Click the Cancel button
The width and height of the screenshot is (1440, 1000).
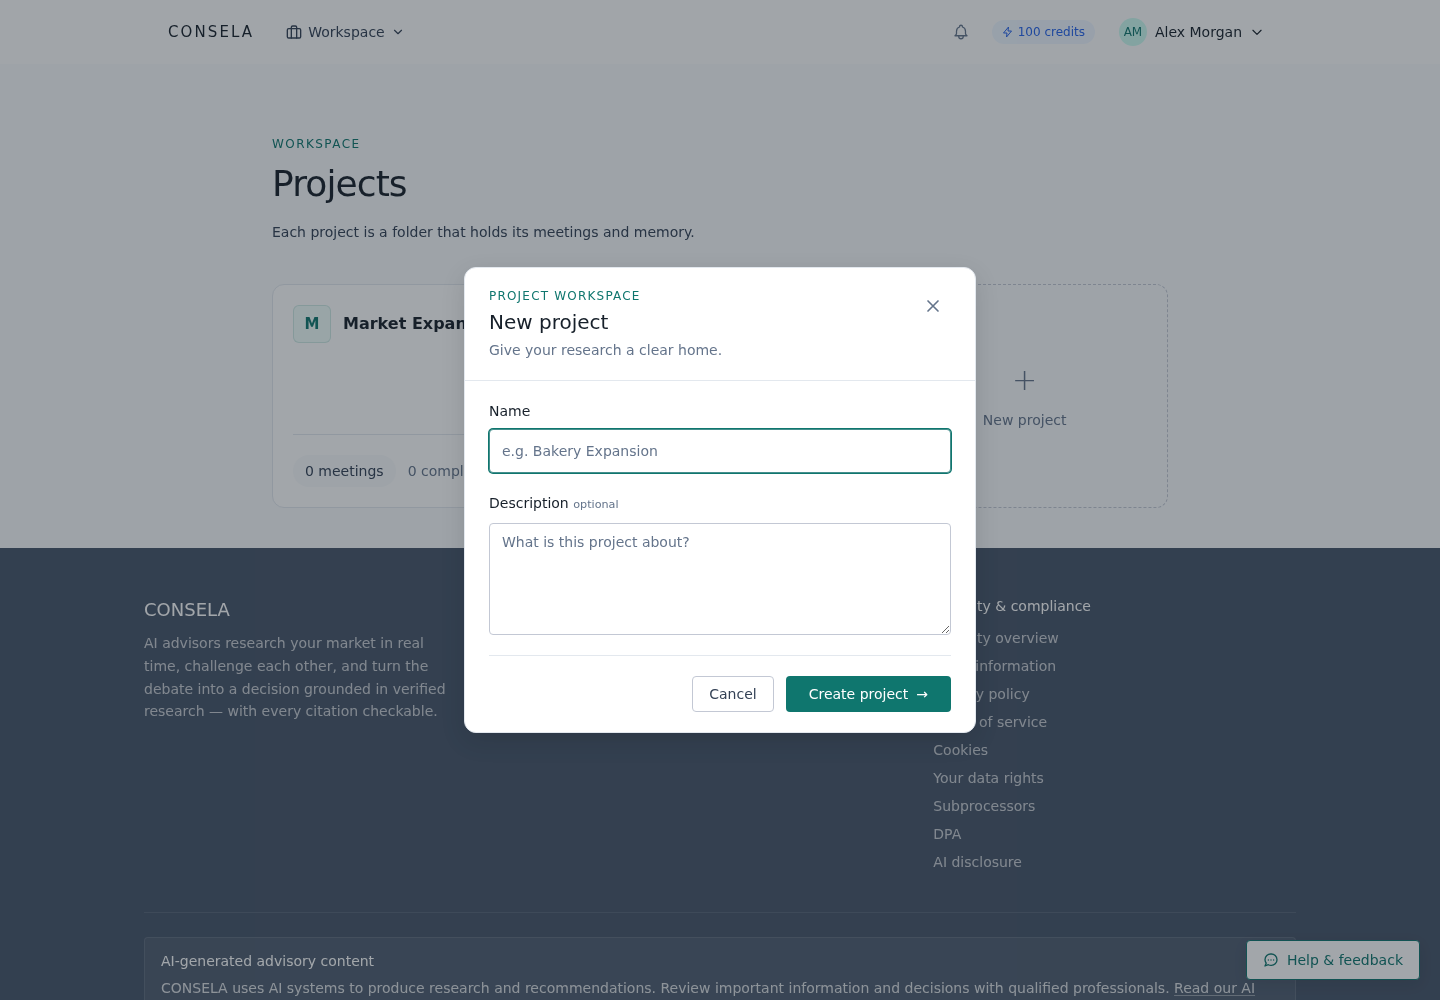(733, 694)
